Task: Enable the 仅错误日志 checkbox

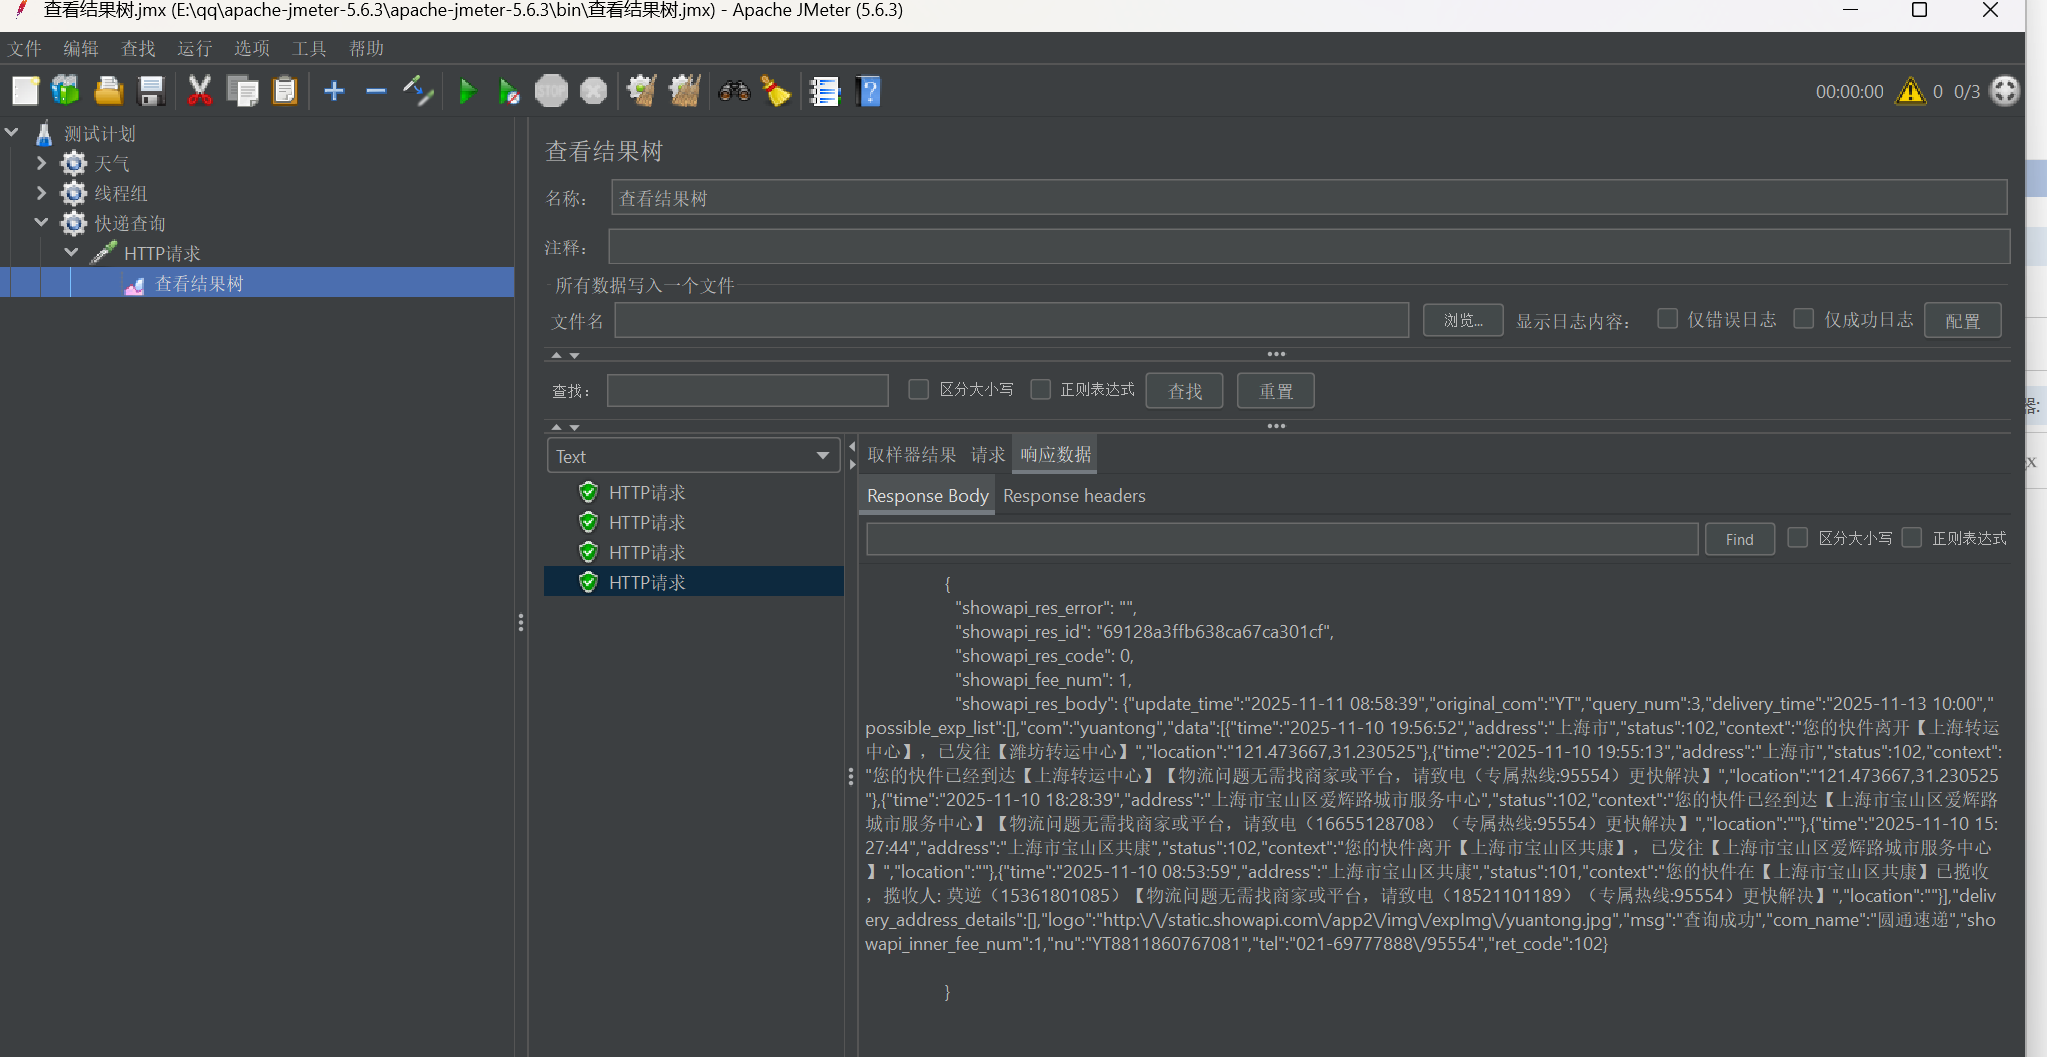Action: pos(1667,319)
